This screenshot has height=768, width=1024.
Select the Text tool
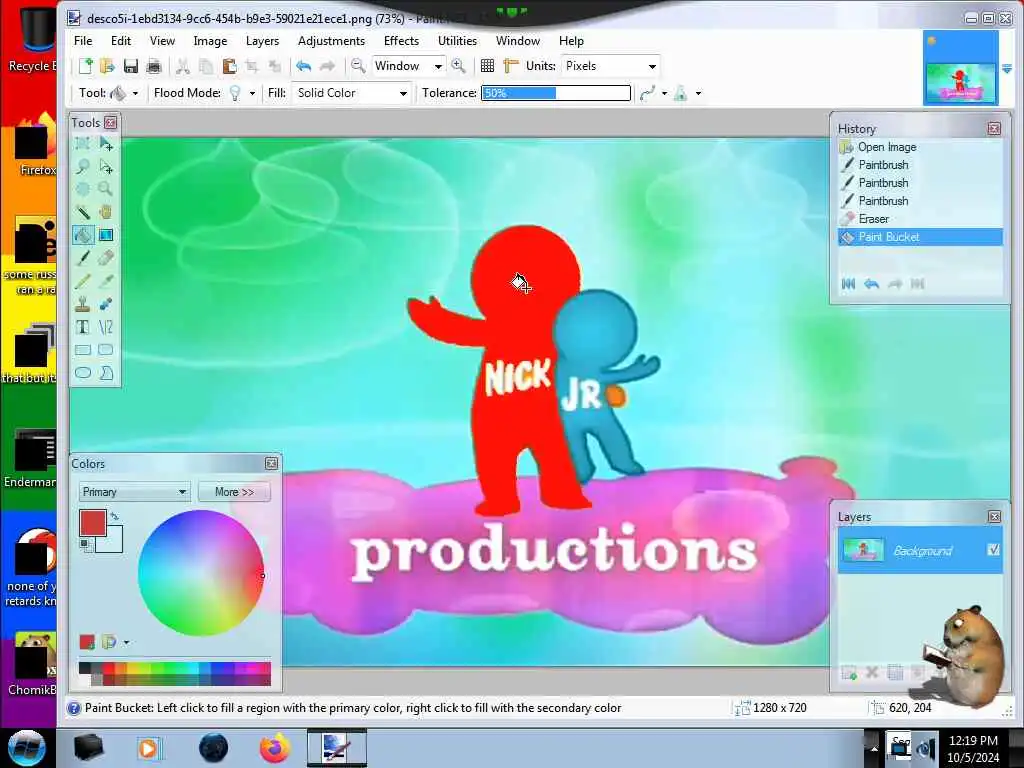(82, 327)
